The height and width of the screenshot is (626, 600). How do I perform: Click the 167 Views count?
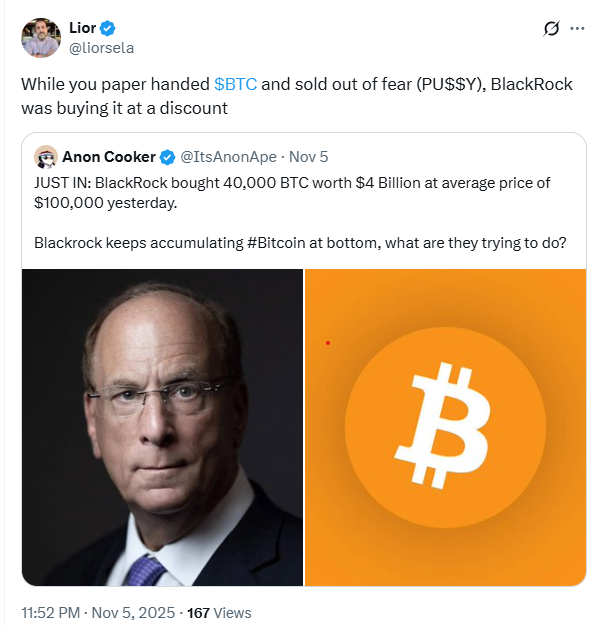[x=220, y=612]
